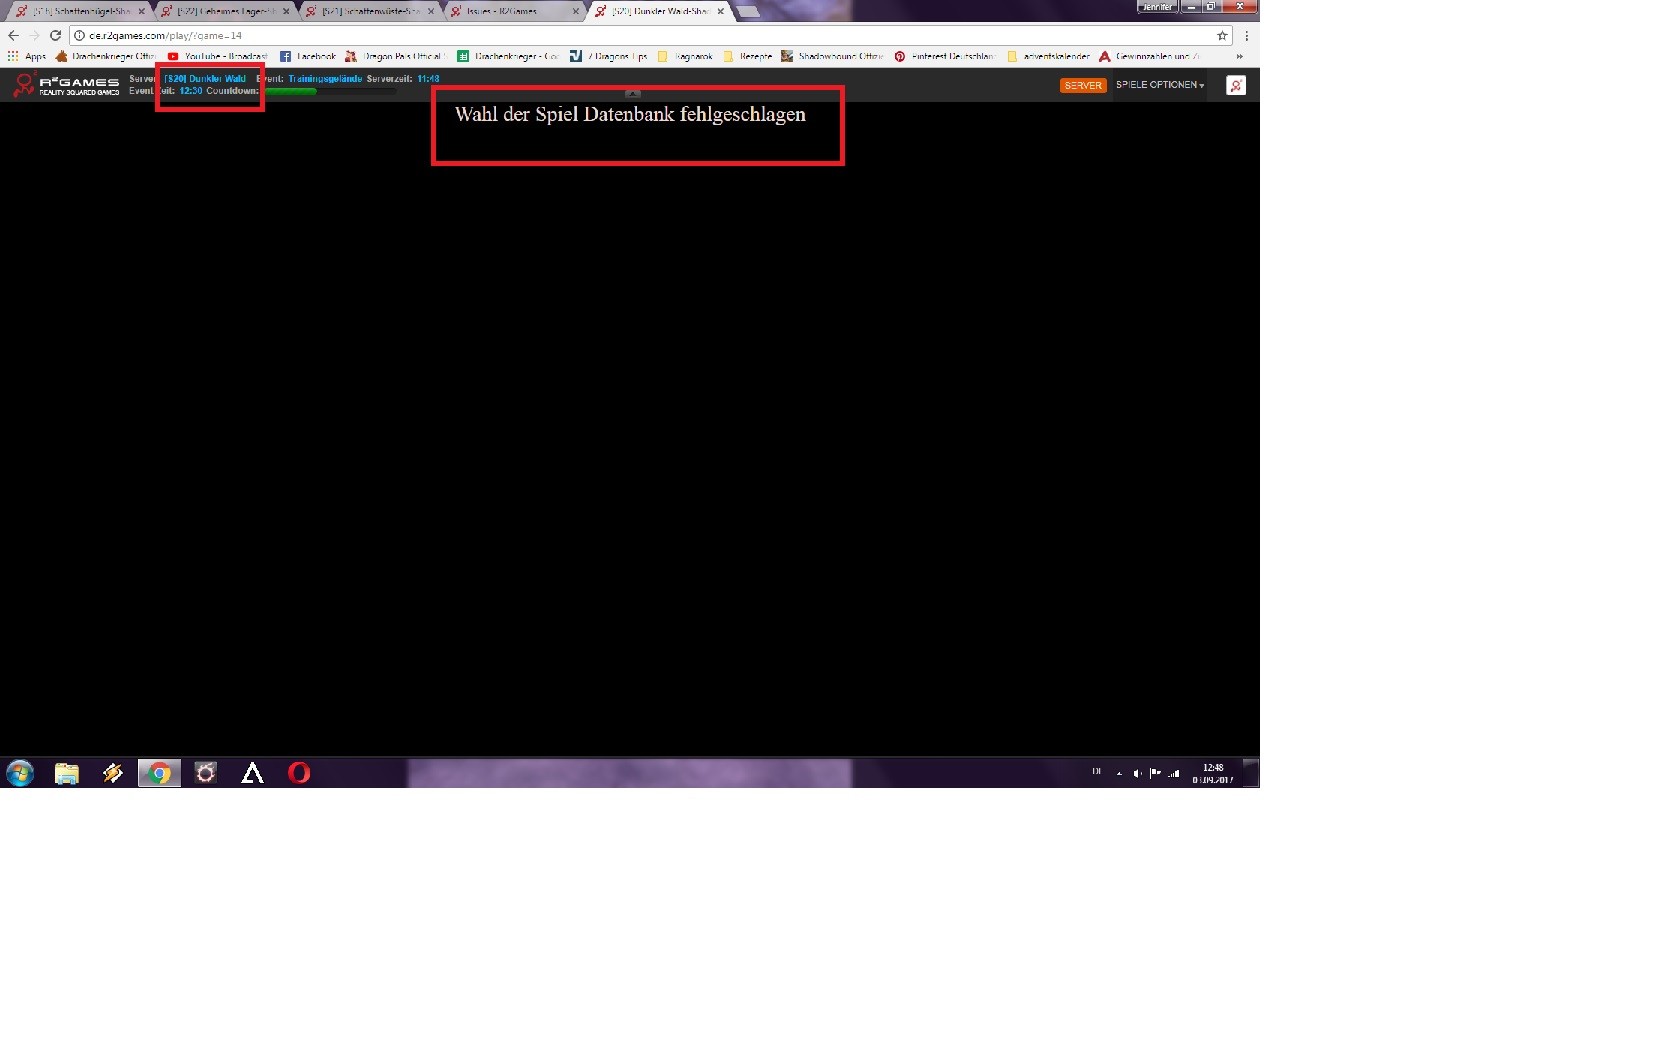Click the R2Games icon at top right

pos(1236,85)
